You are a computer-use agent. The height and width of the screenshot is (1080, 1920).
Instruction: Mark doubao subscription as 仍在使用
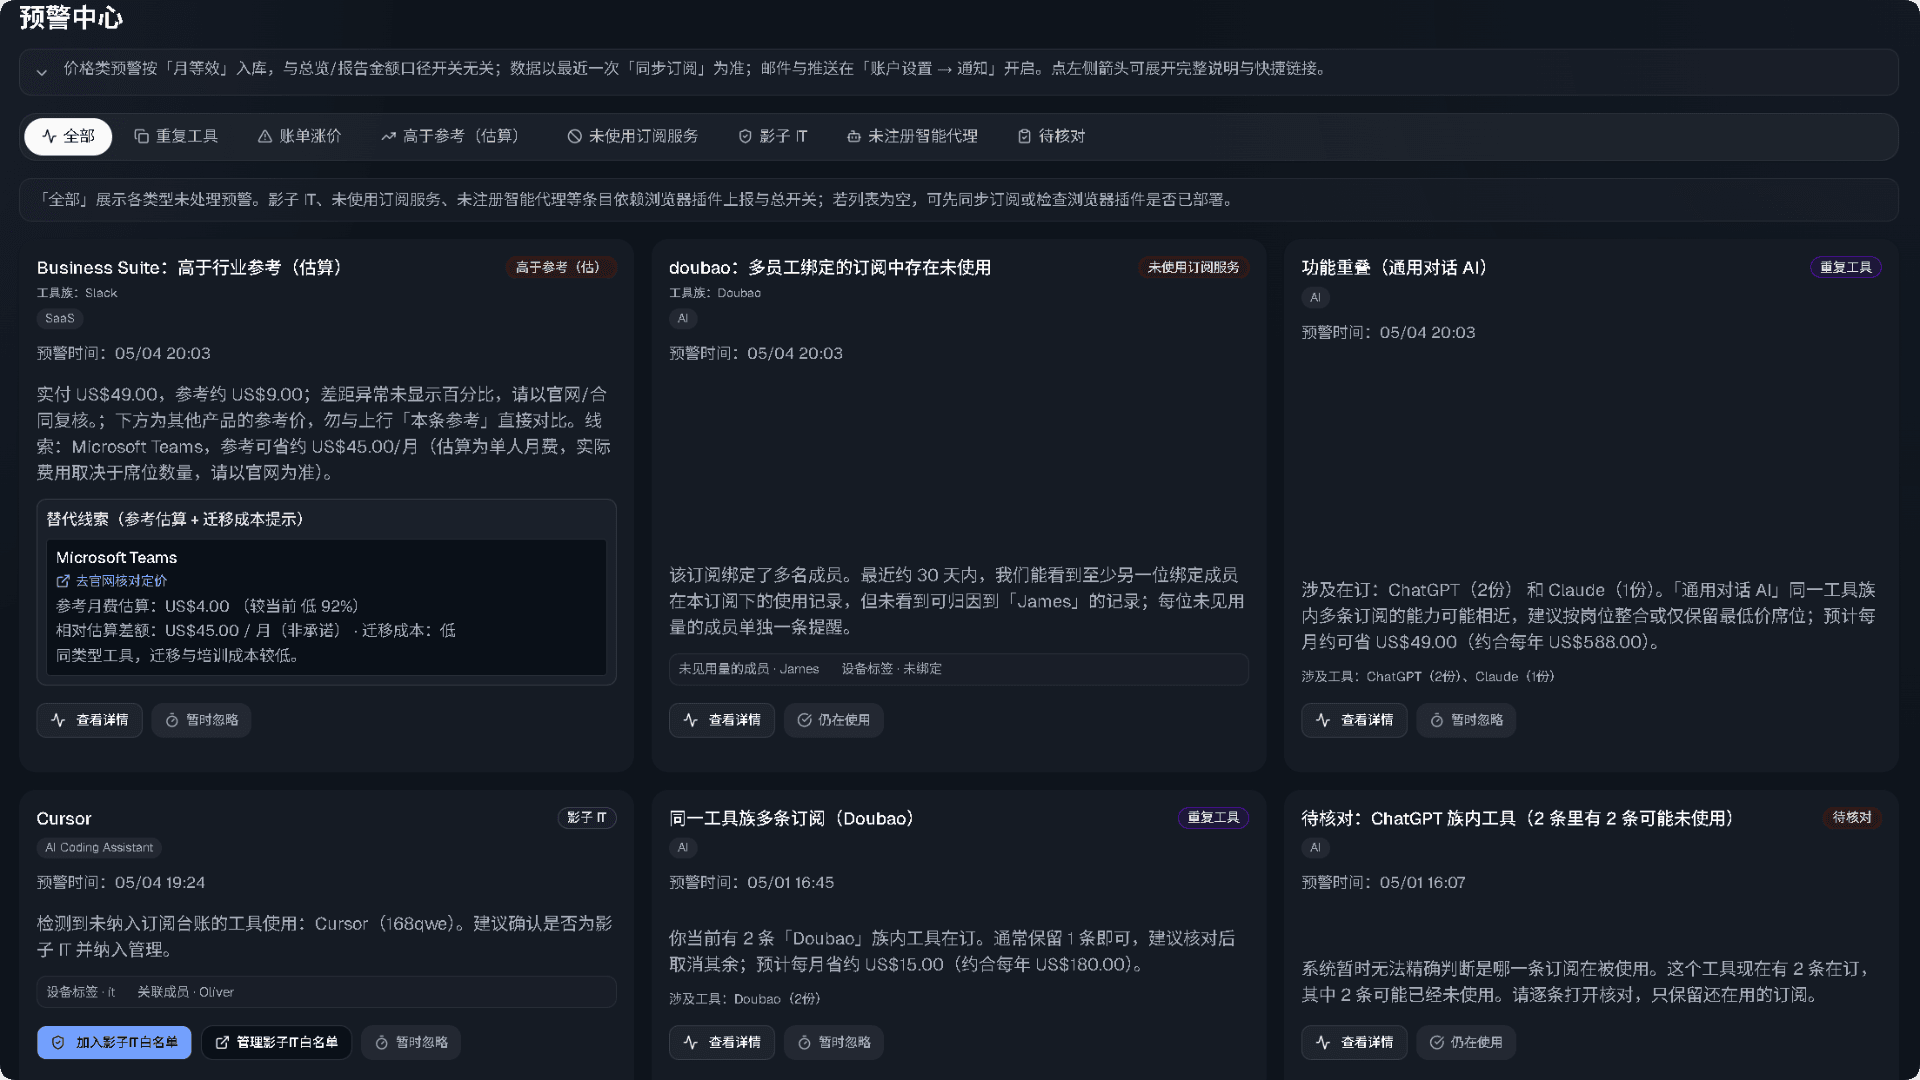point(833,720)
